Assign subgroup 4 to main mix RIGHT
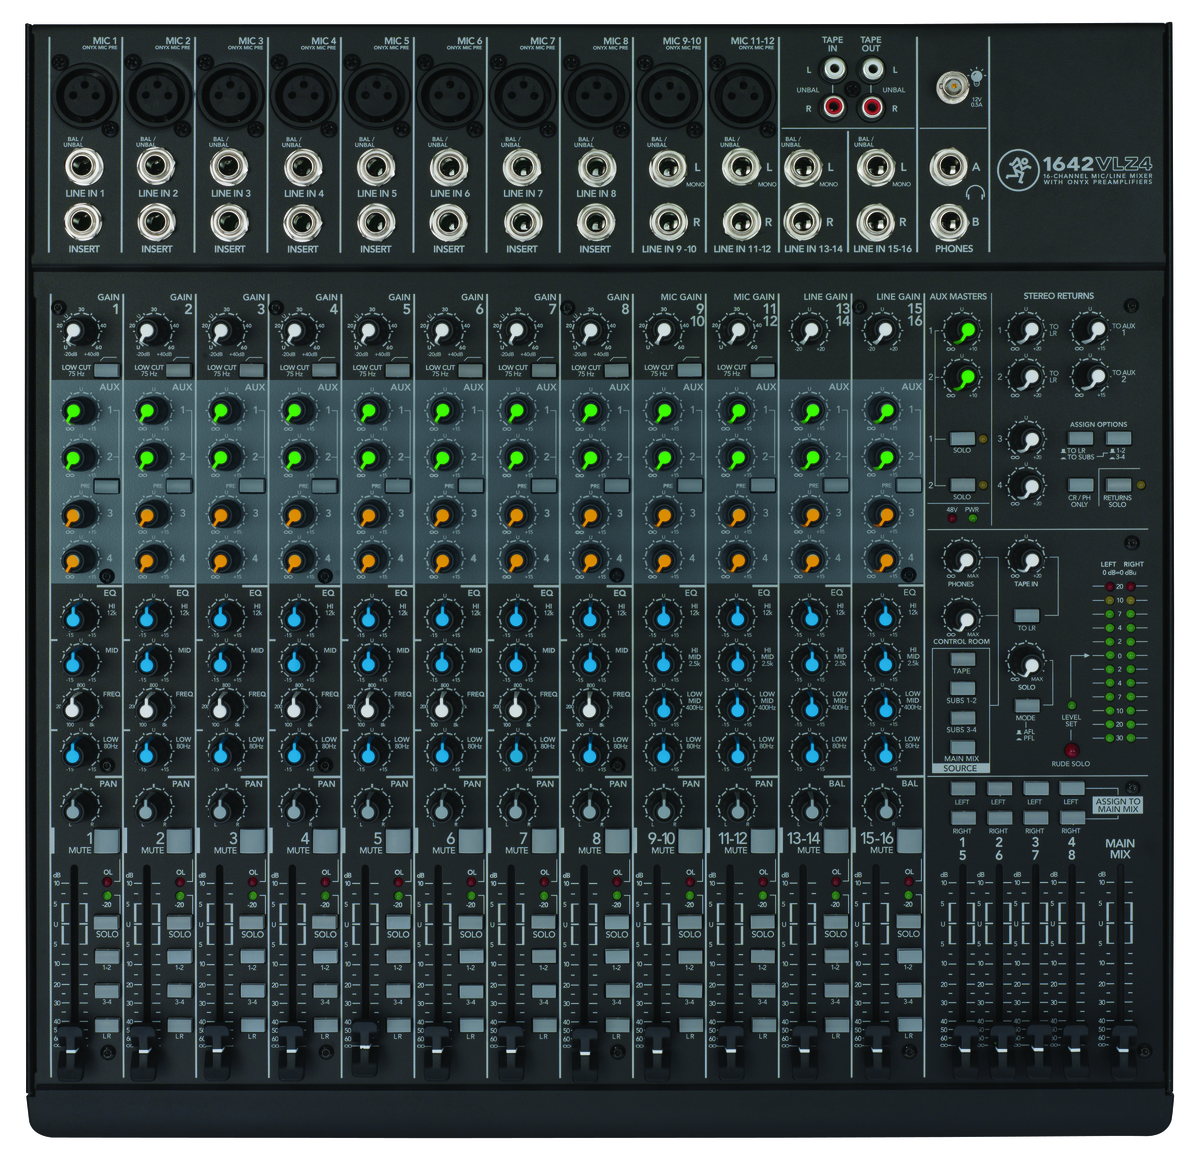 pos(1071,819)
